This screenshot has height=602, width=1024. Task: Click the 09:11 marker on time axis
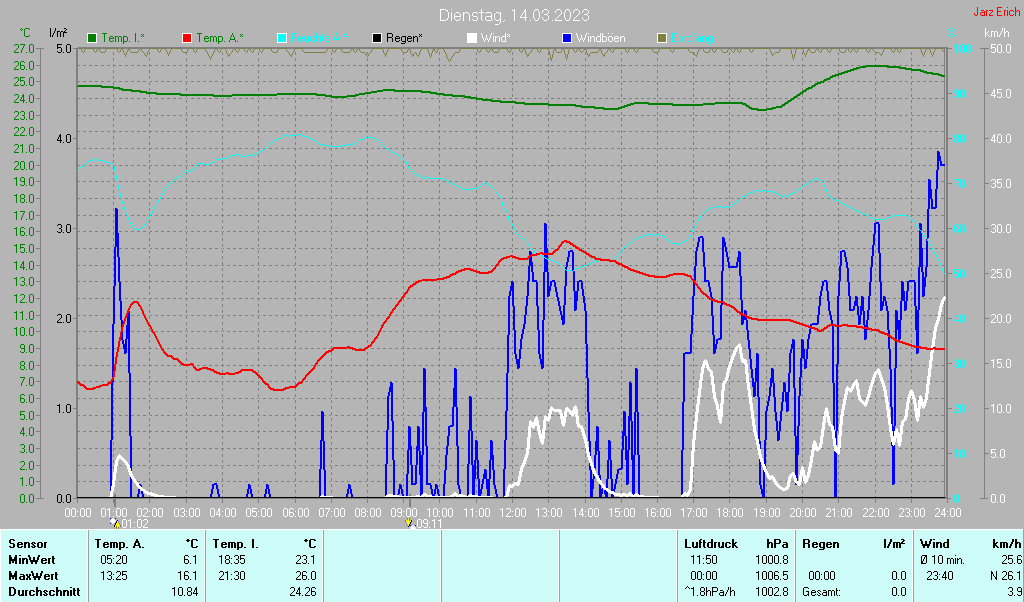408,523
